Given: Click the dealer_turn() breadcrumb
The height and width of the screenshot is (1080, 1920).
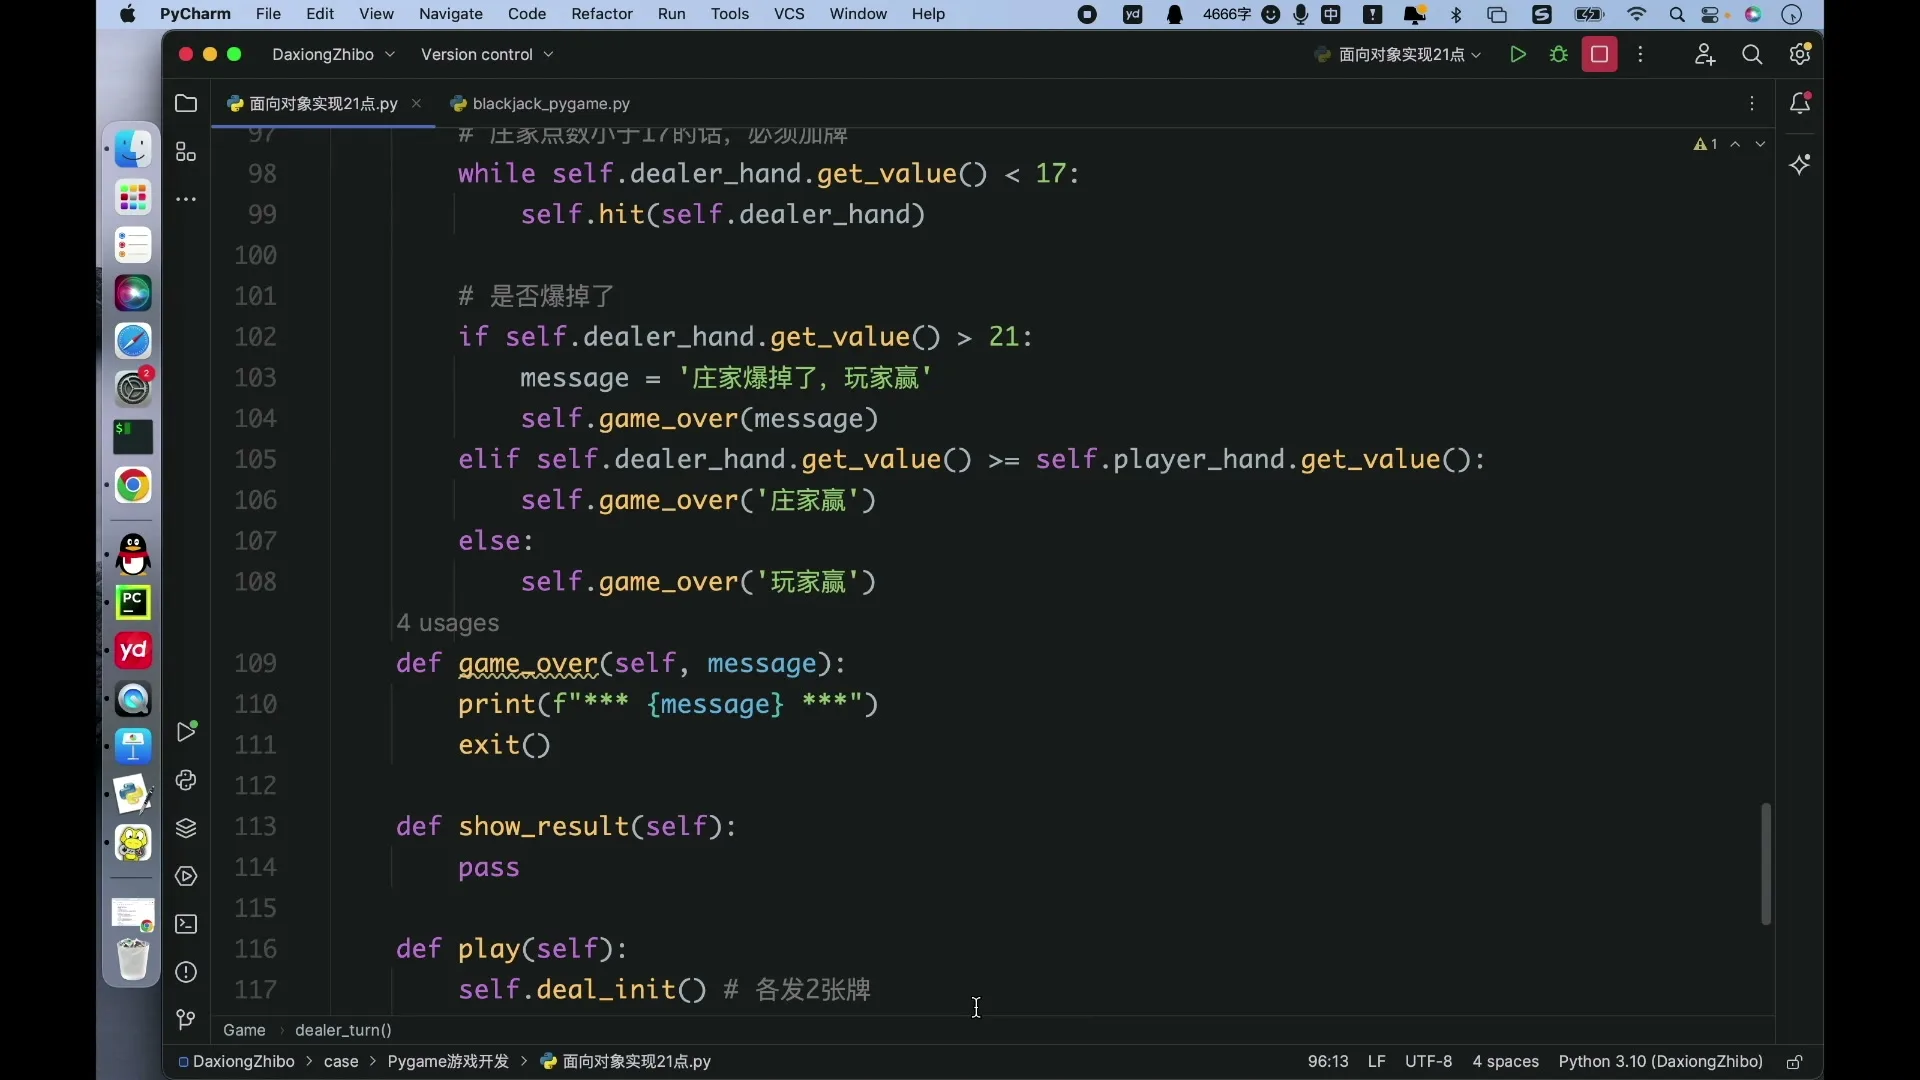Looking at the screenshot, I should 343,1030.
